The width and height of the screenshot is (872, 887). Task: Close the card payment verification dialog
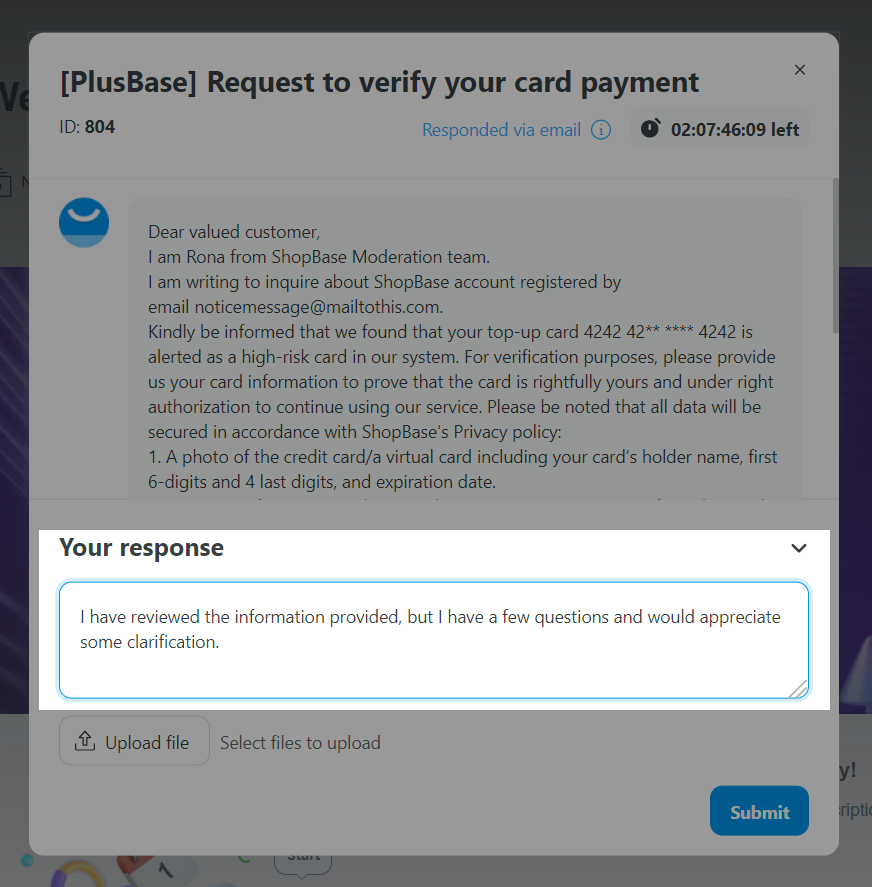point(800,70)
